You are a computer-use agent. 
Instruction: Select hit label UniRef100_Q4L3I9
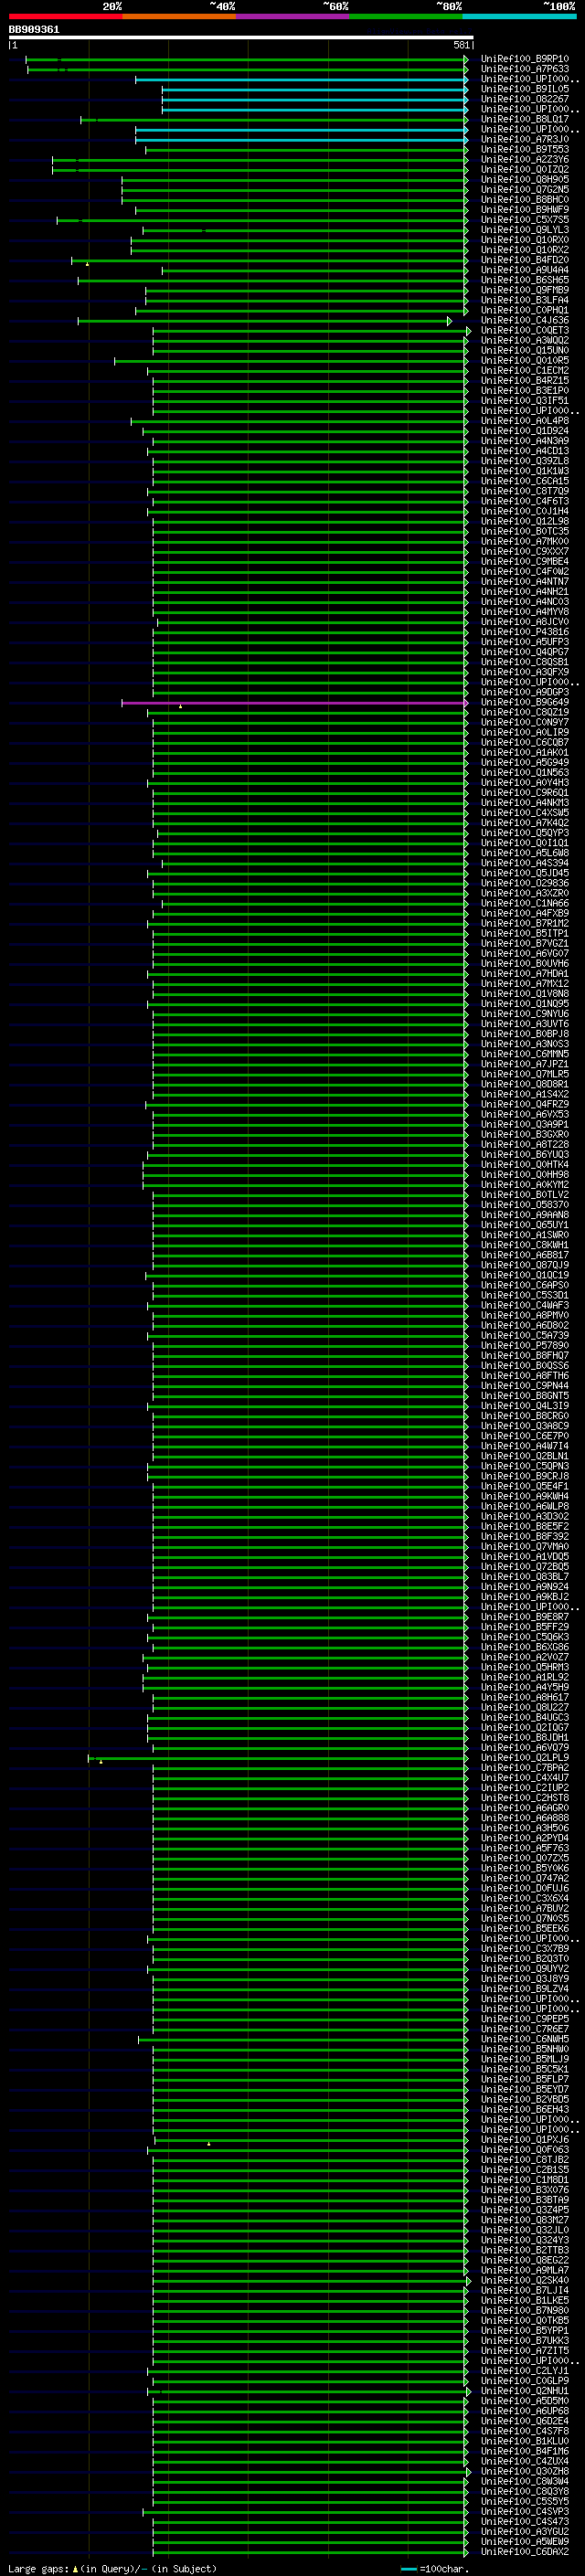coord(524,1406)
